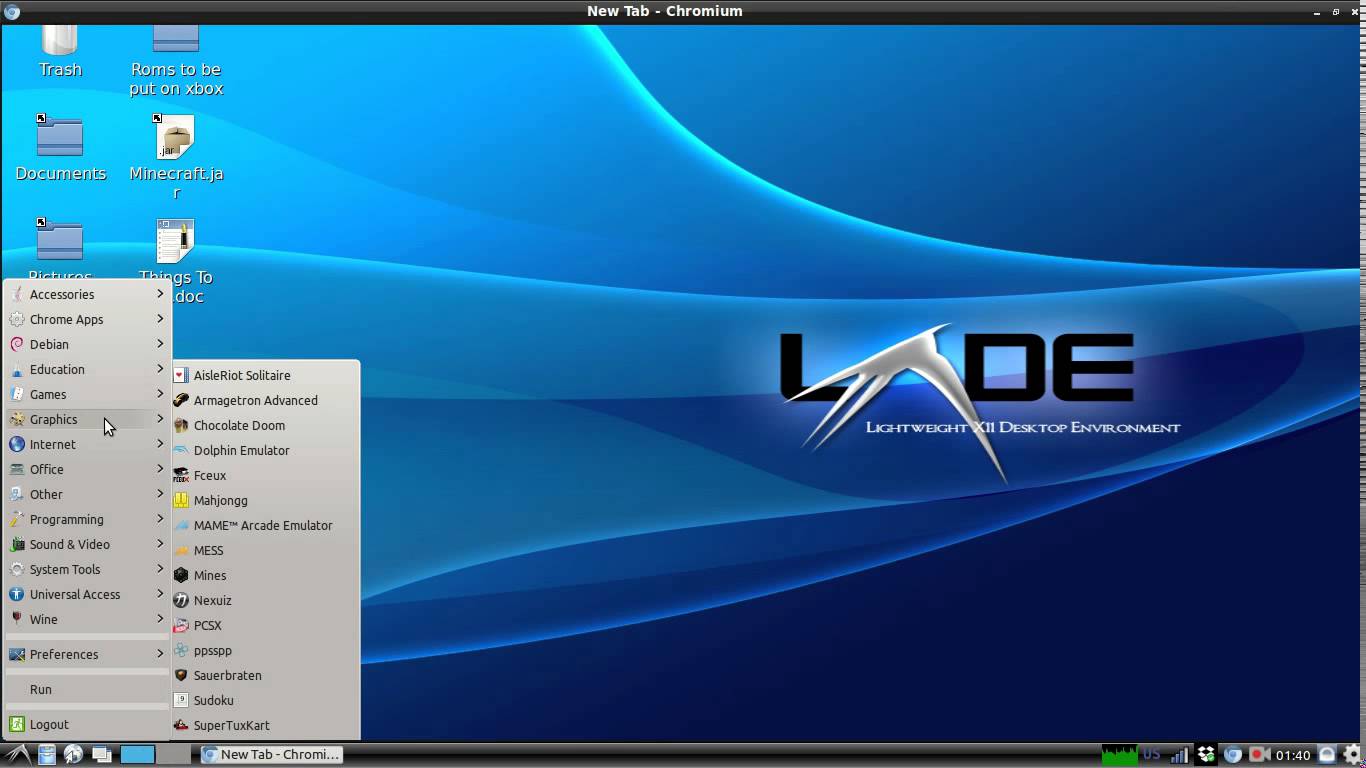The width and height of the screenshot is (1366, 768).
Task: Select the Documents desktop folder
Action: click(60, 148)
